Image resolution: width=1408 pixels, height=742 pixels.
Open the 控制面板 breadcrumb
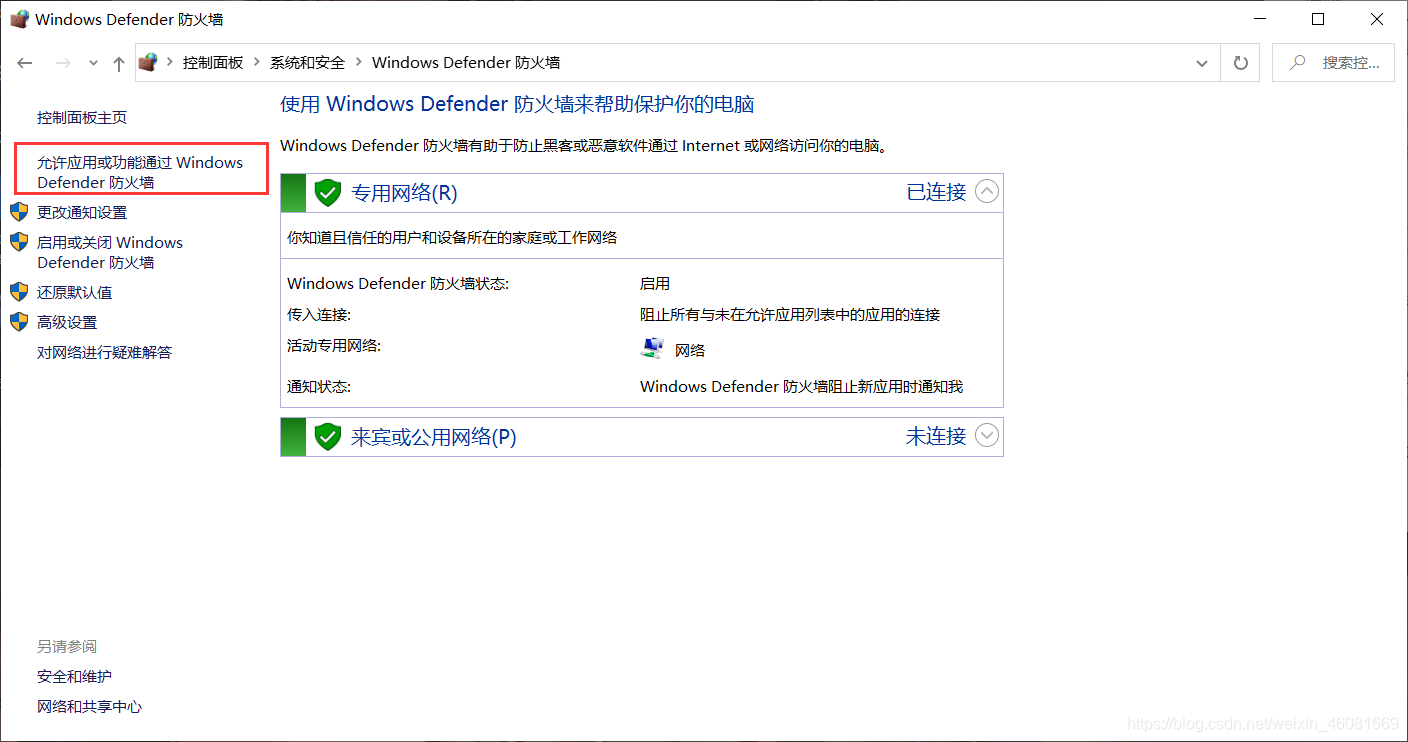click(213, 62)
